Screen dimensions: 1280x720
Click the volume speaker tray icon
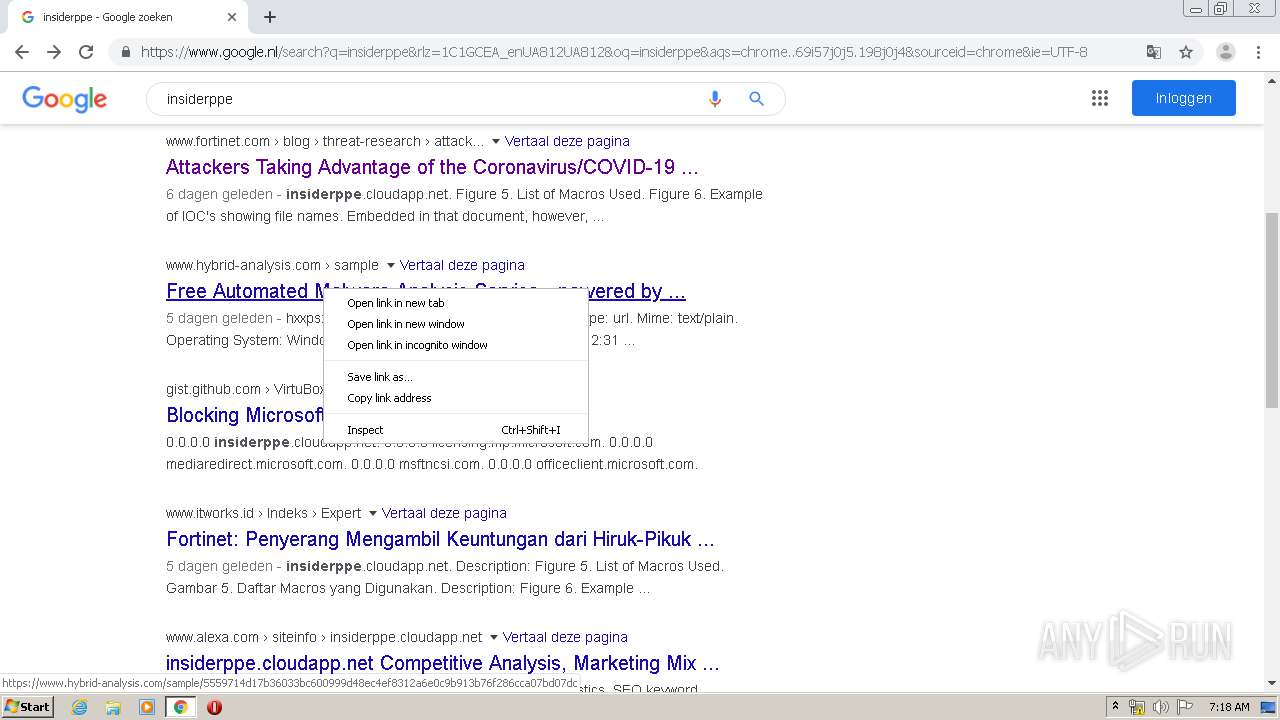(x=1161, y=707)
